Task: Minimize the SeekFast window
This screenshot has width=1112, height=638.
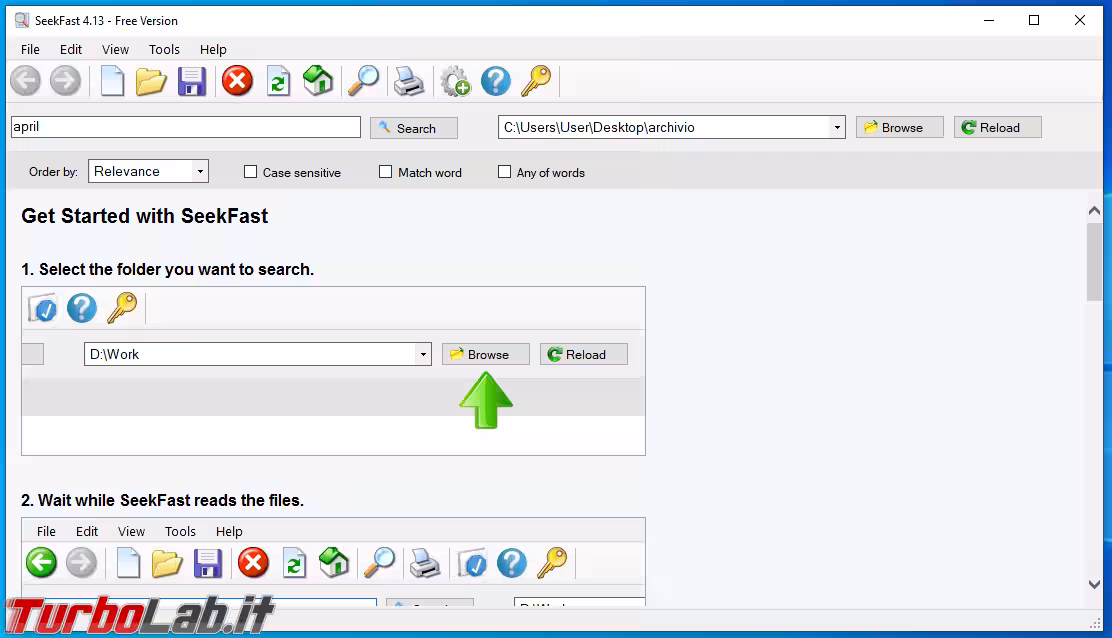Action: point(989,21)
